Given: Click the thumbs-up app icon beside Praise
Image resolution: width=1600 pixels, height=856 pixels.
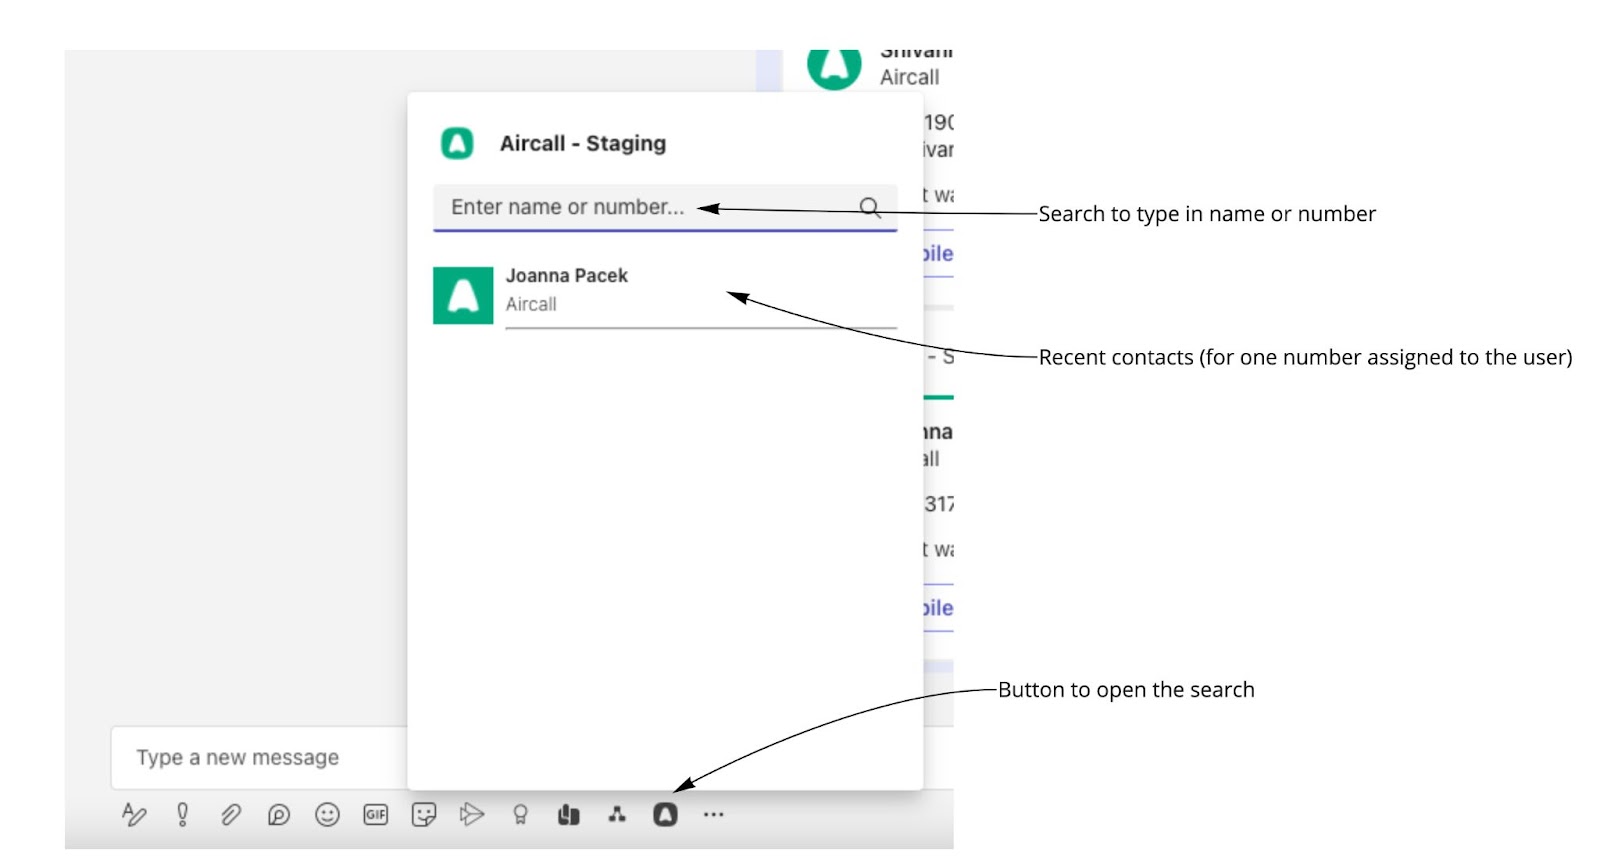Looking at the screenshot, I should pos(569,815).
